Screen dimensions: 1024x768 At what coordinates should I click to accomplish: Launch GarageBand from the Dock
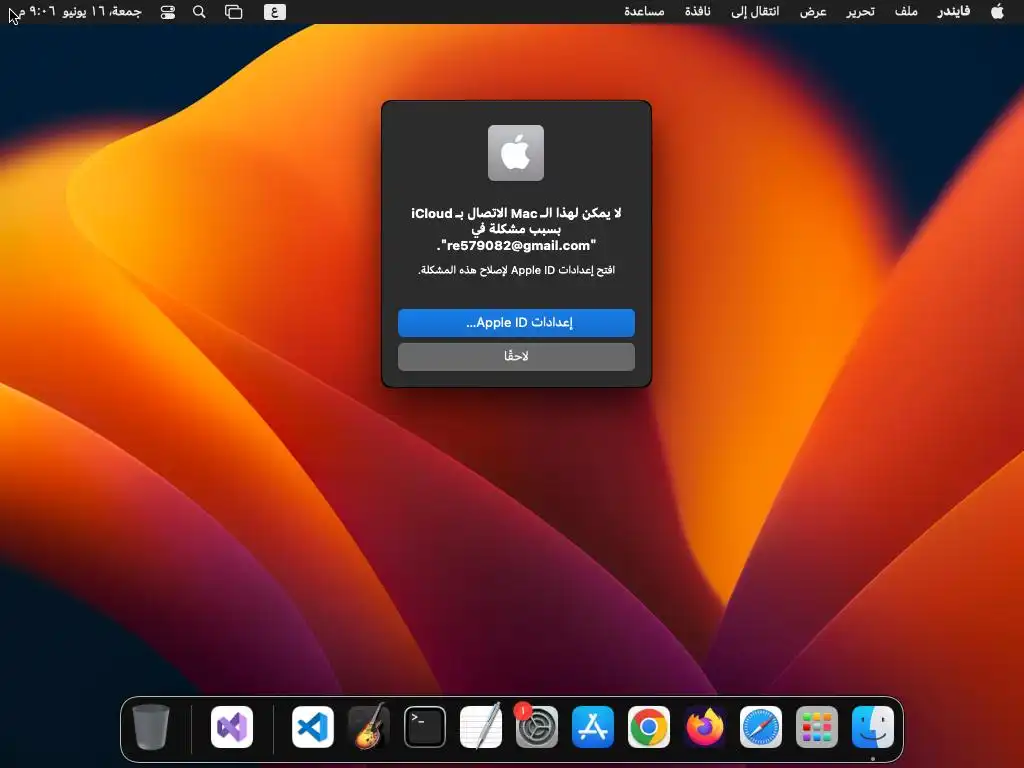click(x=369, y=727)
